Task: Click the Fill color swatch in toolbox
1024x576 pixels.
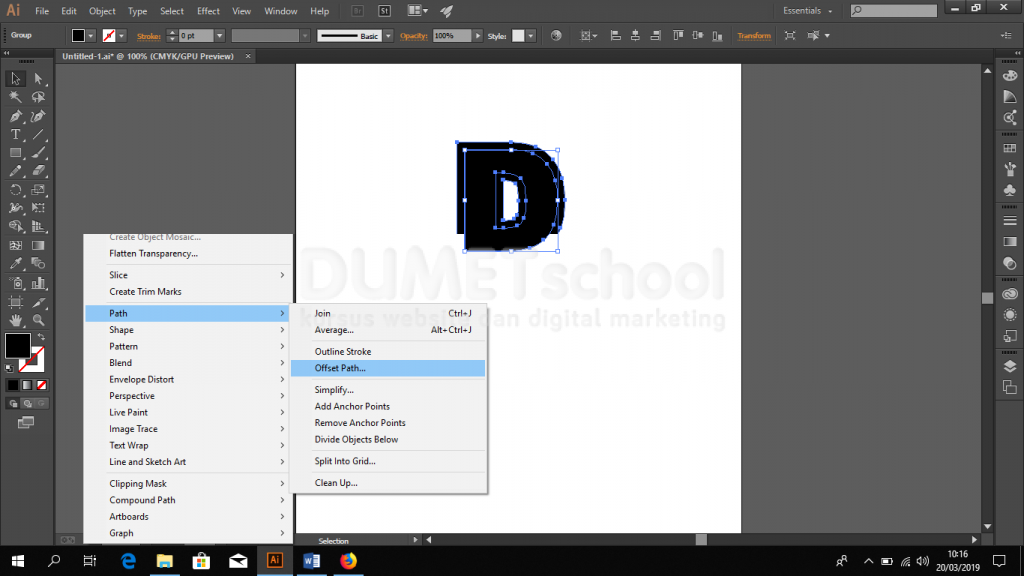Action: coord(18,345)
